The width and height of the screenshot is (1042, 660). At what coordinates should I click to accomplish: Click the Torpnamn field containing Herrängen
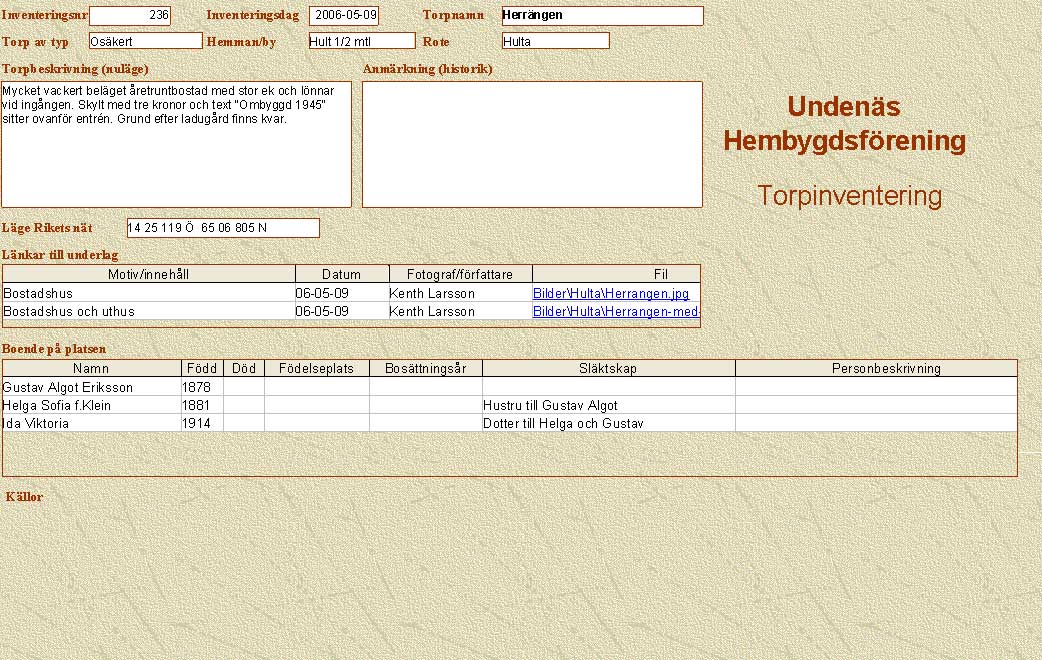click(x=602, y=16)
